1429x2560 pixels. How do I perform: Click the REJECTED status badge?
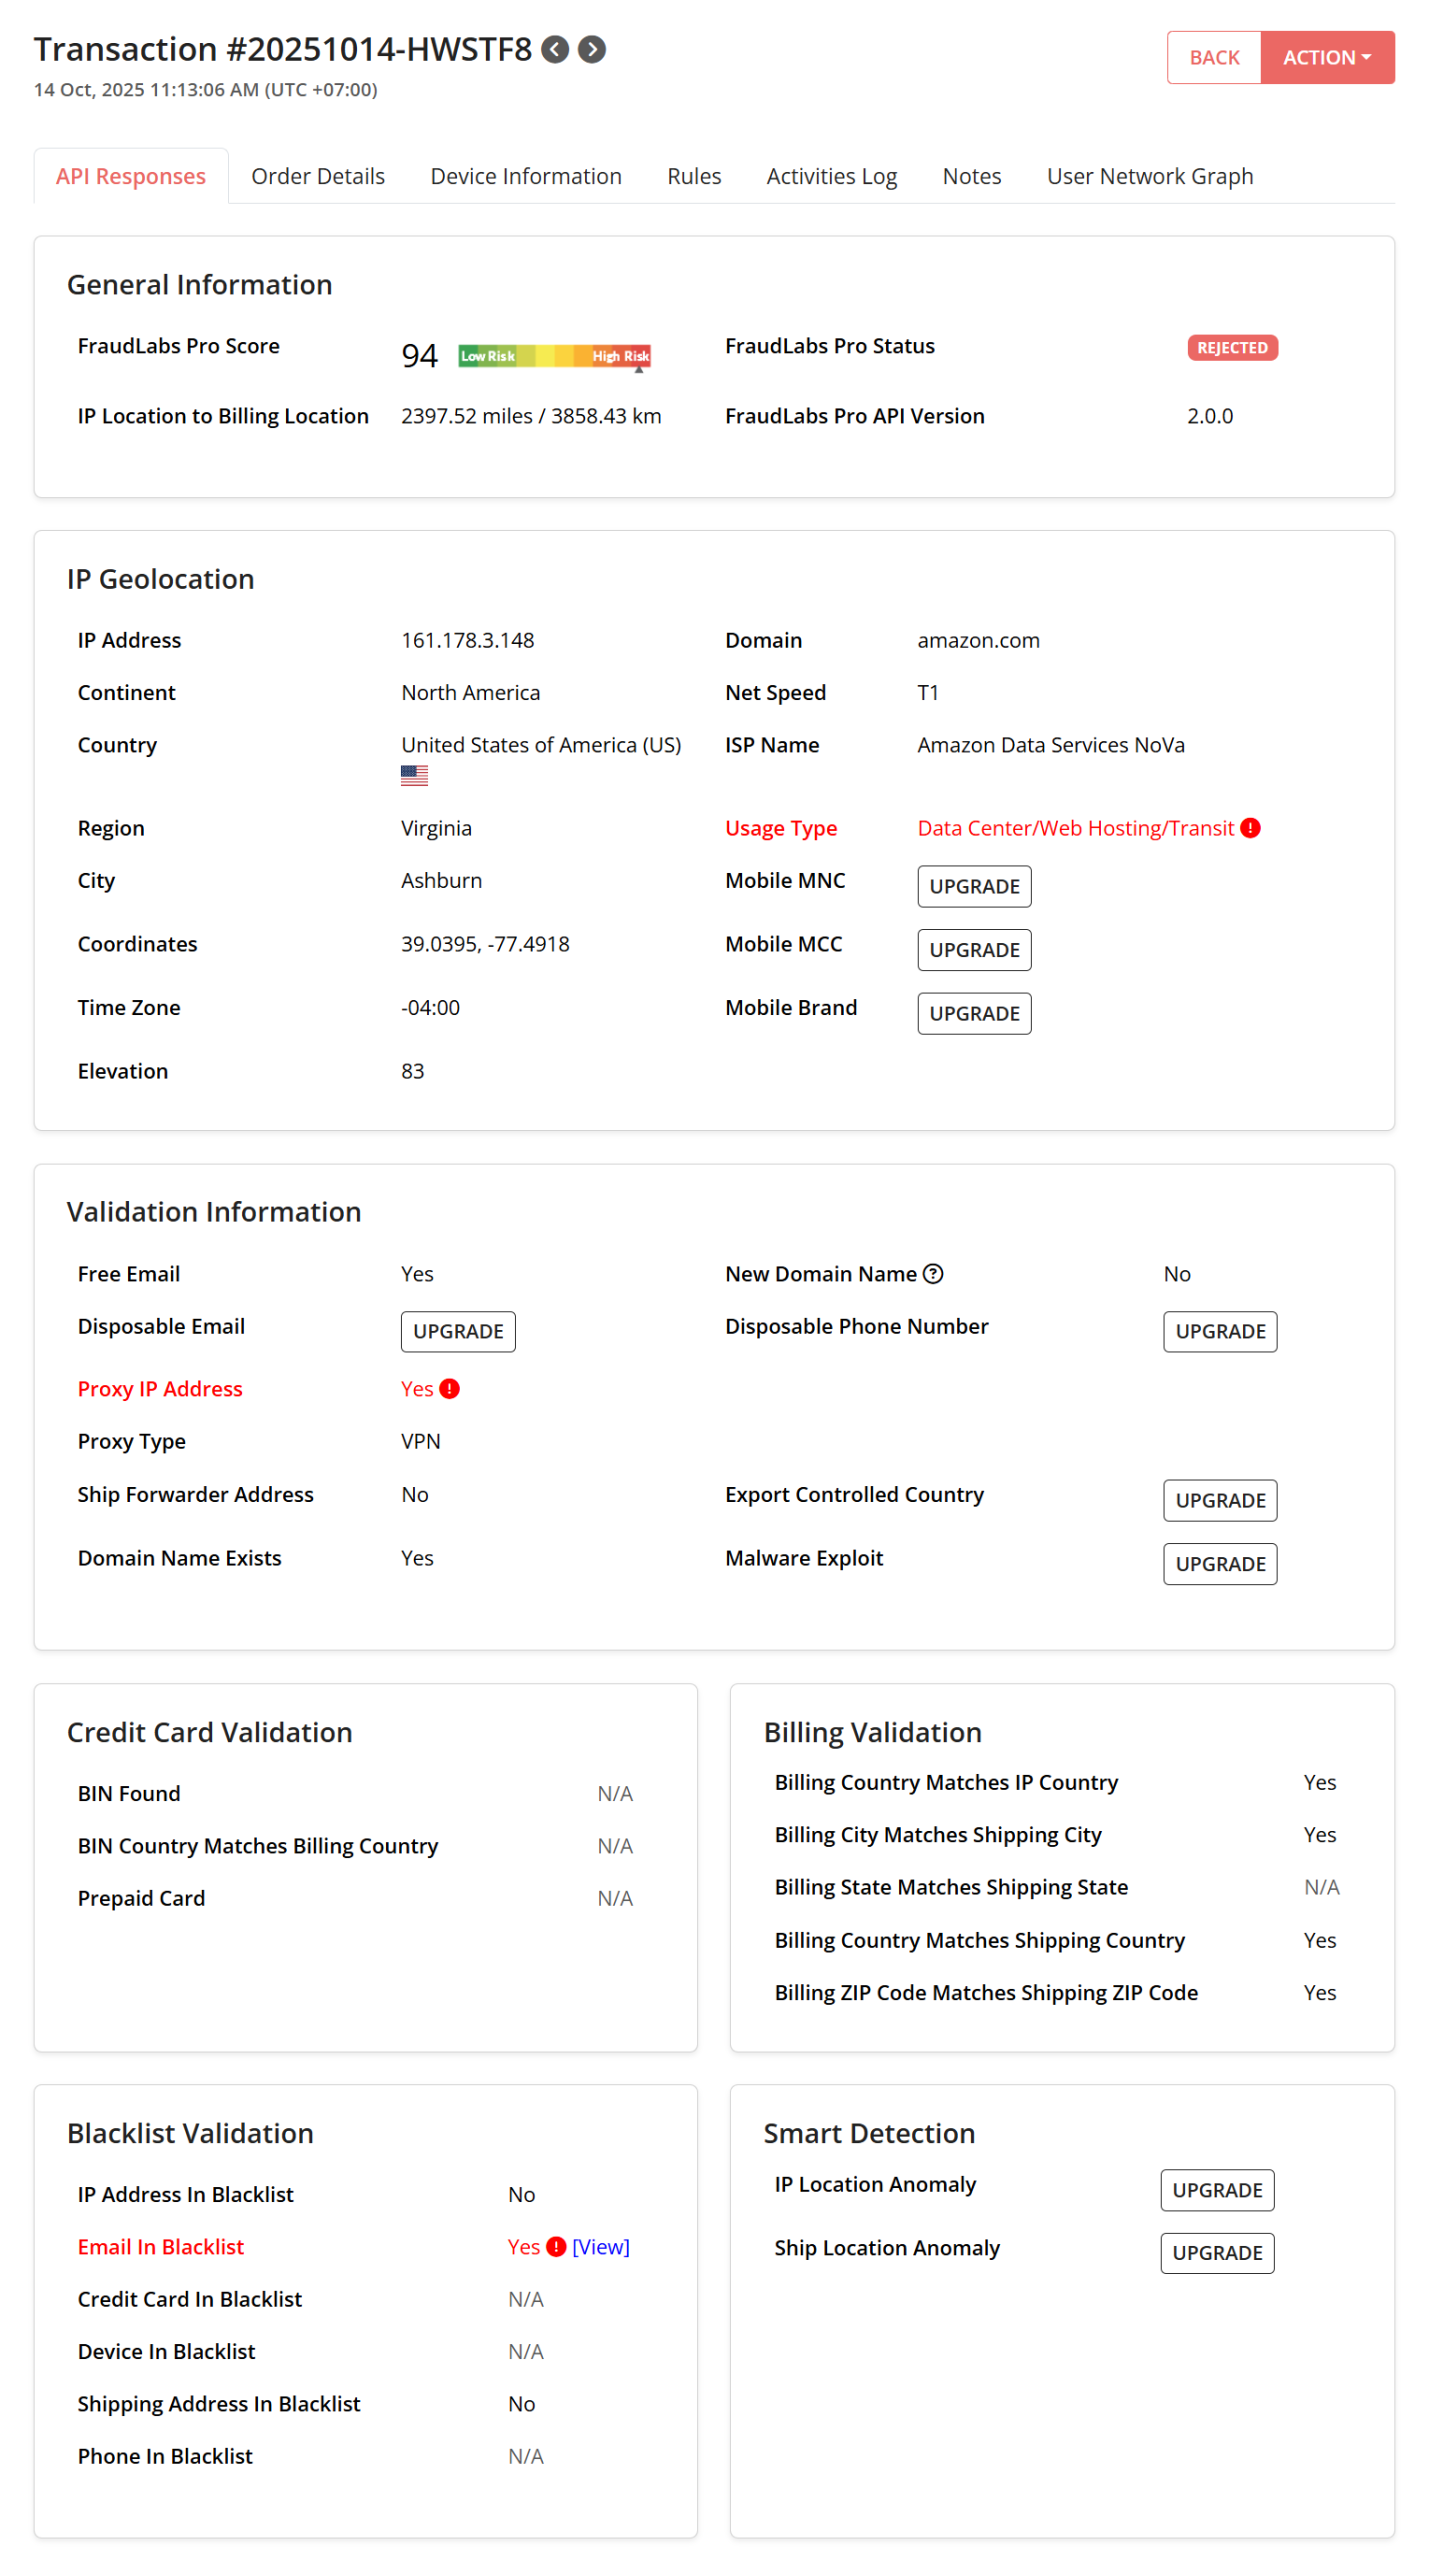1231,347
